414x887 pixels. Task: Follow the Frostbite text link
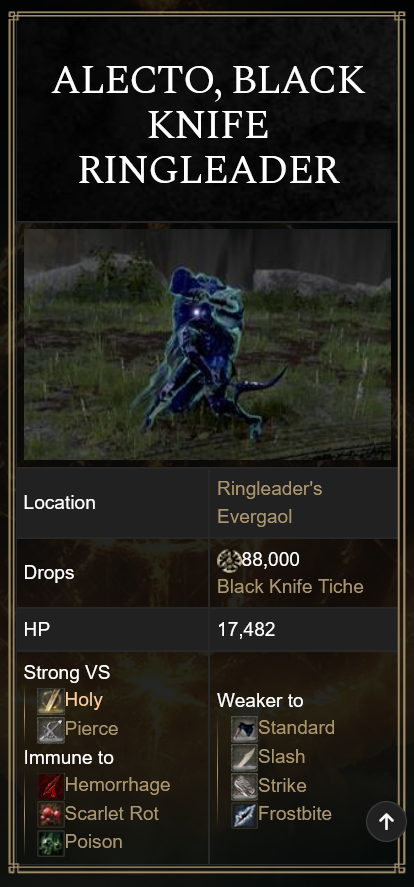click(x=295, y=813)
